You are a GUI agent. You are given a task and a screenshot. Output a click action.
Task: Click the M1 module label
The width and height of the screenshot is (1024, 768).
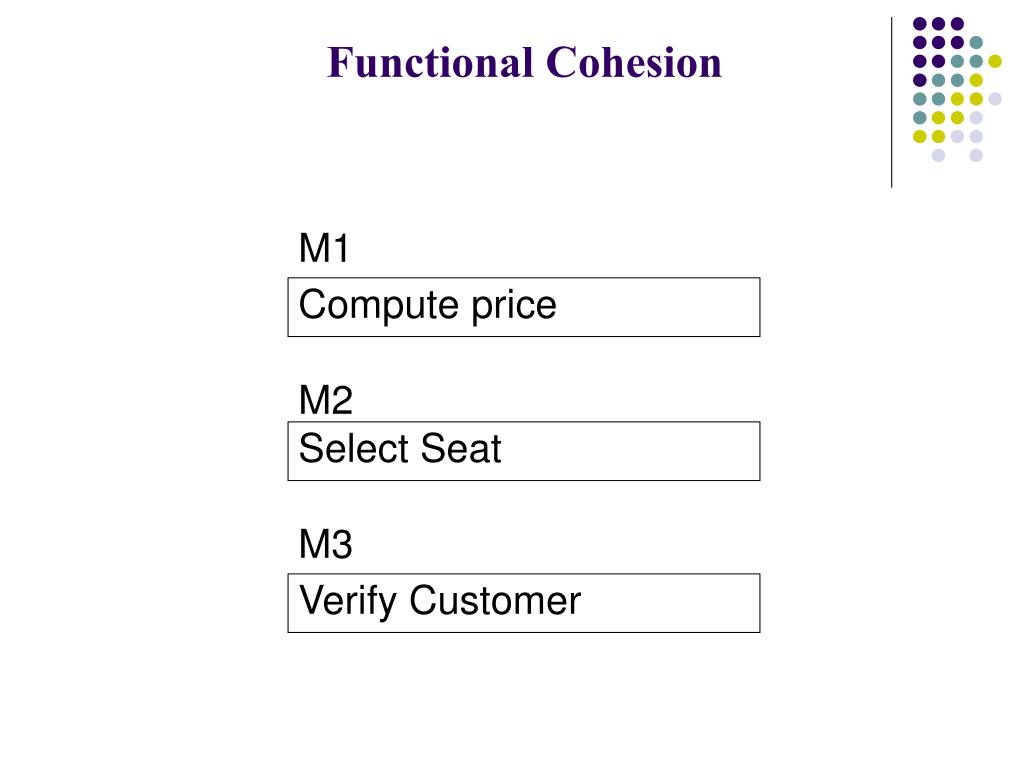click(324, 248)
